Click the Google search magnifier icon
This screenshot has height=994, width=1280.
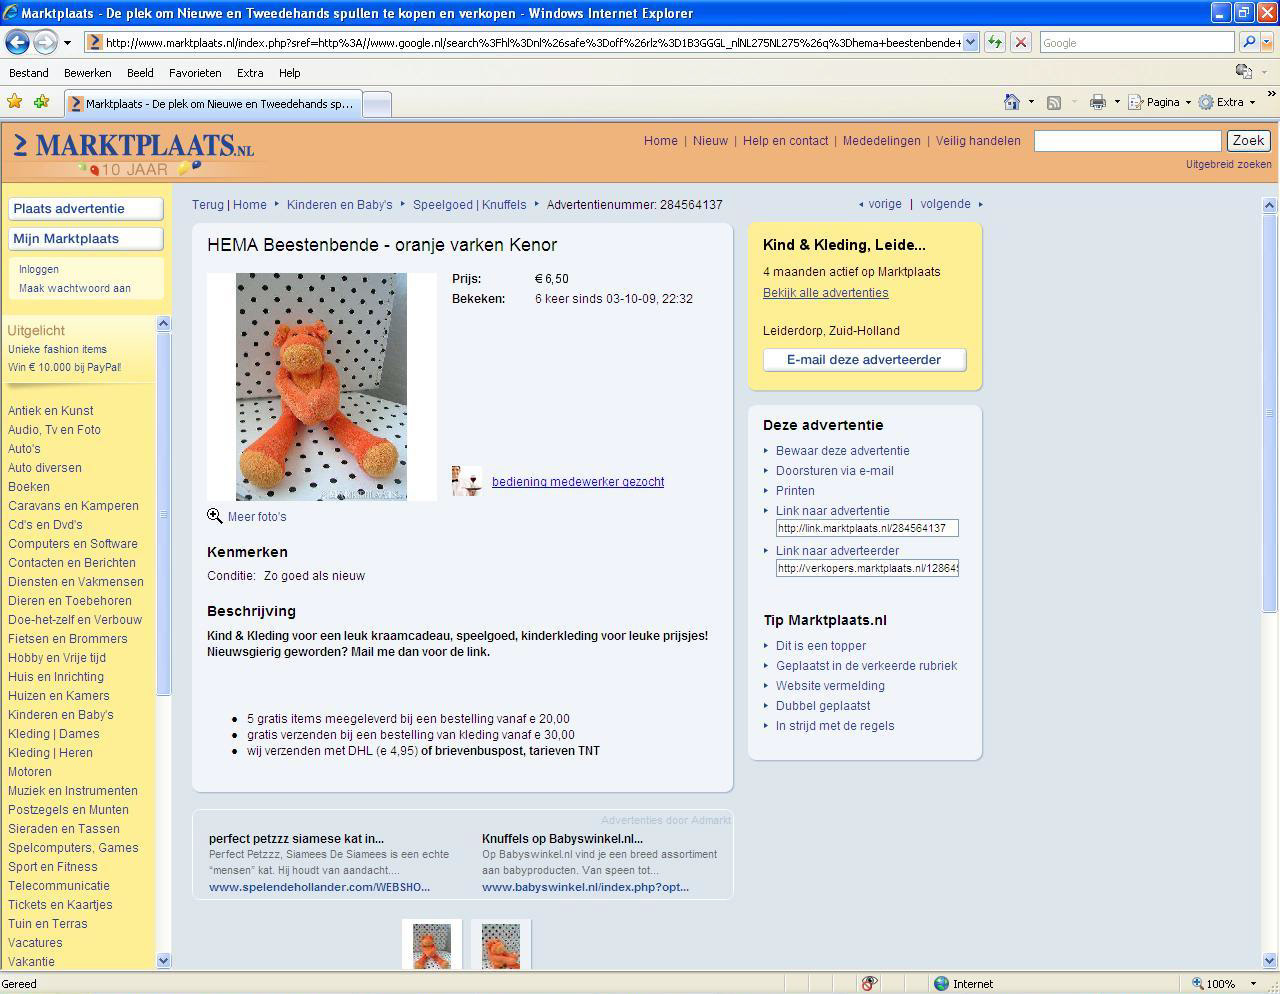point(1248,42)
